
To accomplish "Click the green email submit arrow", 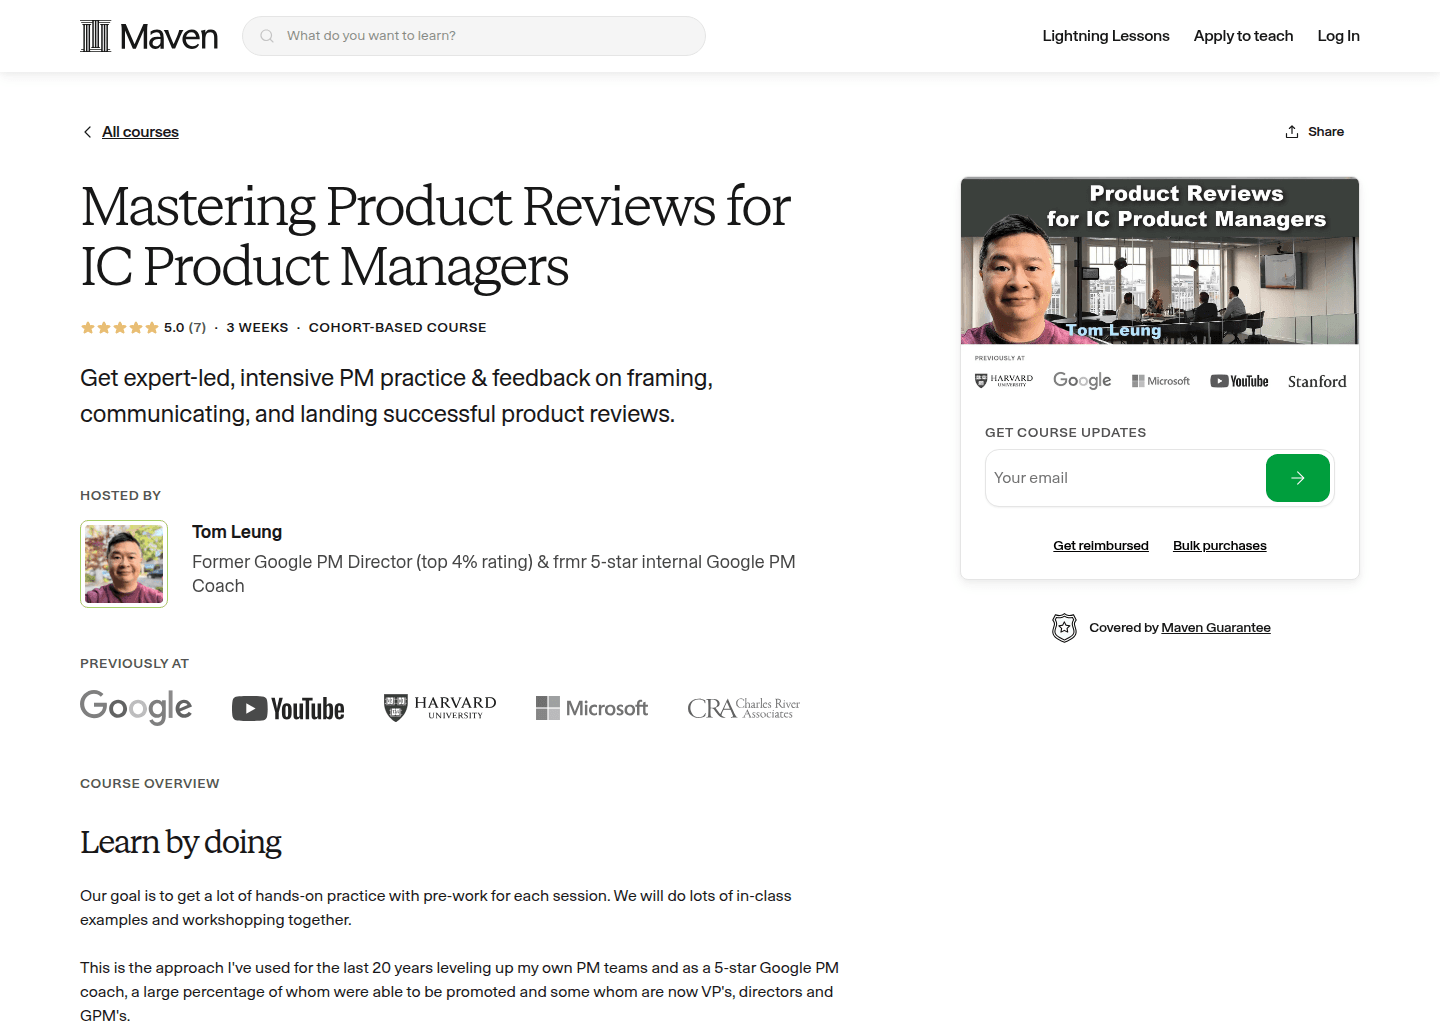I will pos(1297,478).
